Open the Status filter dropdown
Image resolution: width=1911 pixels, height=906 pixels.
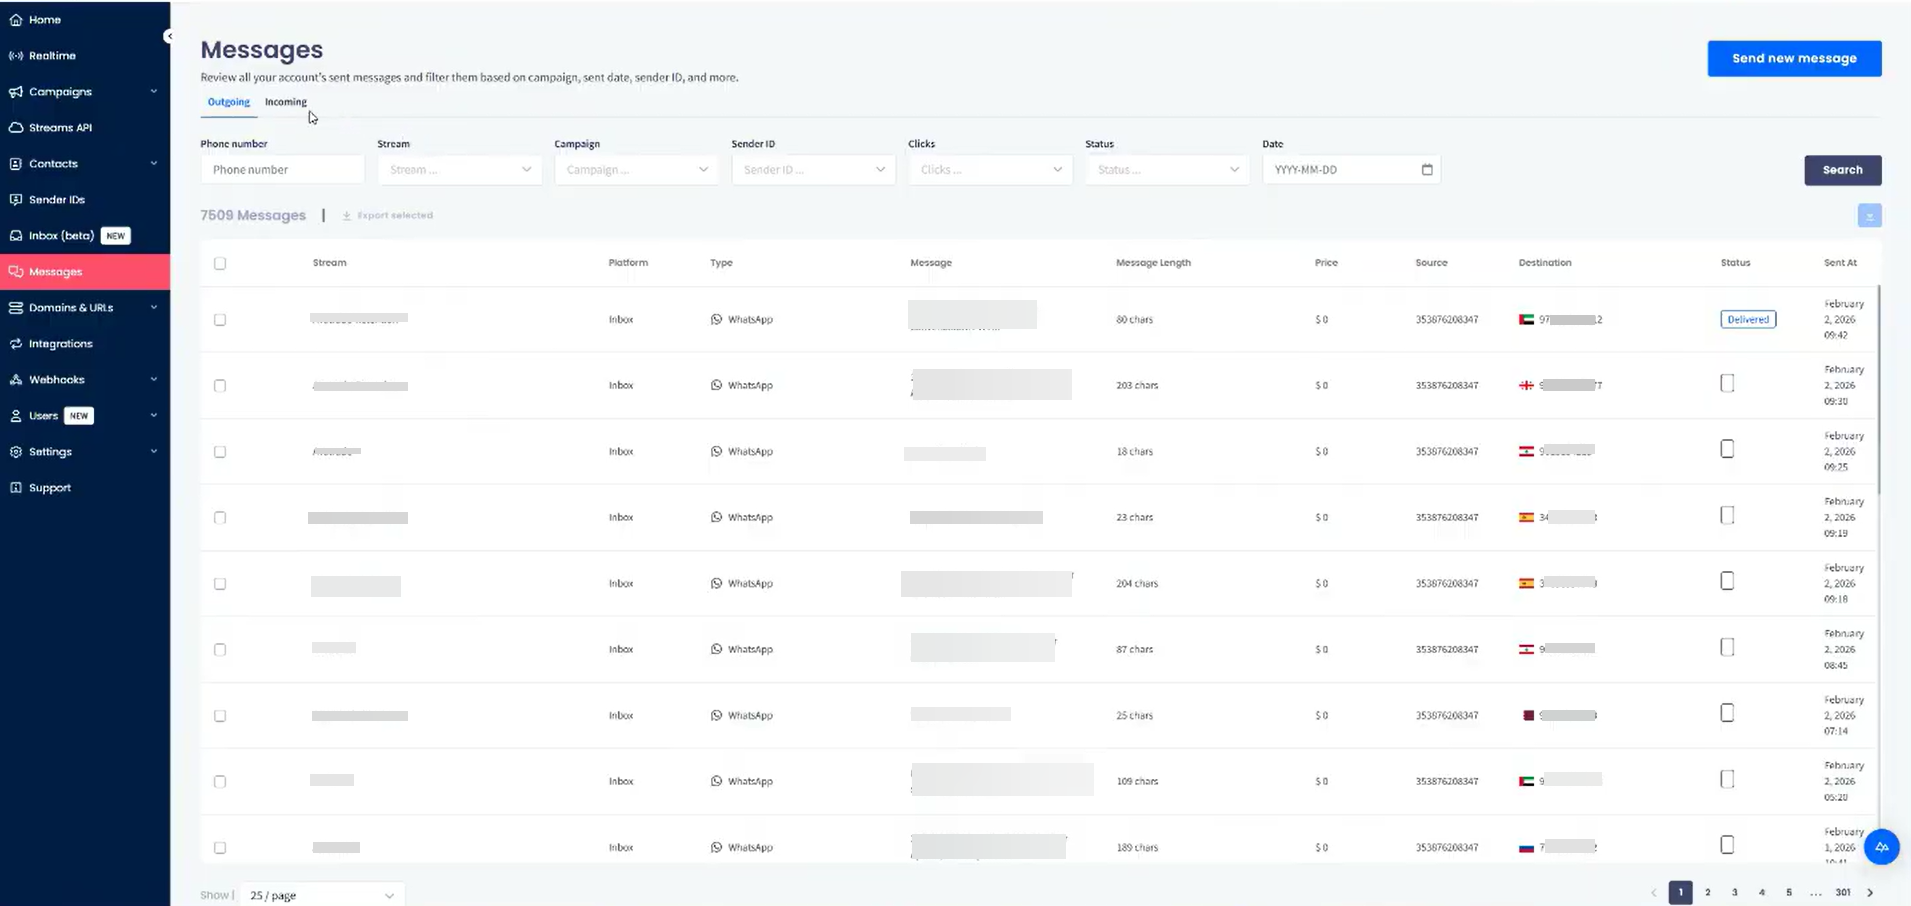(x=1167, y=170)
